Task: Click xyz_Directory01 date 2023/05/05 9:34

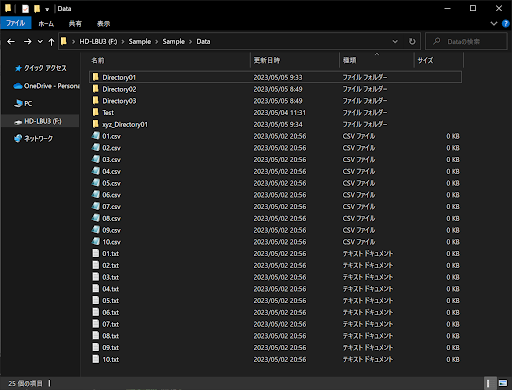Action: tap(278, 124)
